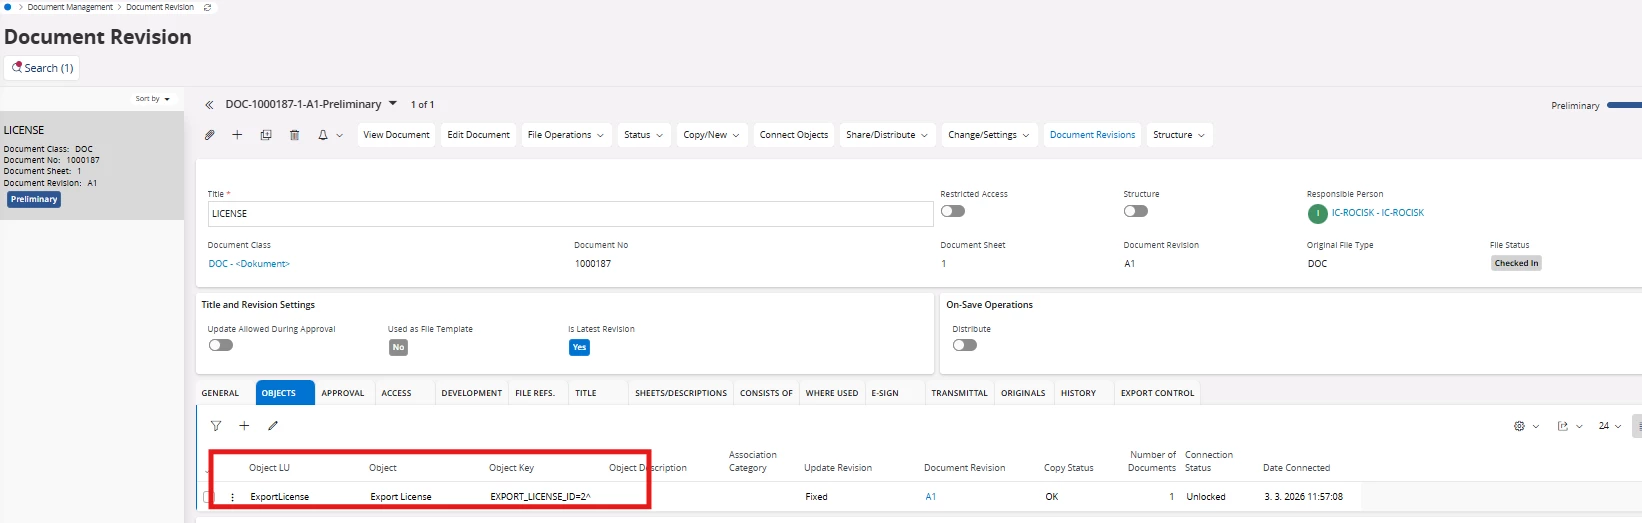
Task: Toggle Update Allowed During Approval switch
Action: click(x=221, y=345)
